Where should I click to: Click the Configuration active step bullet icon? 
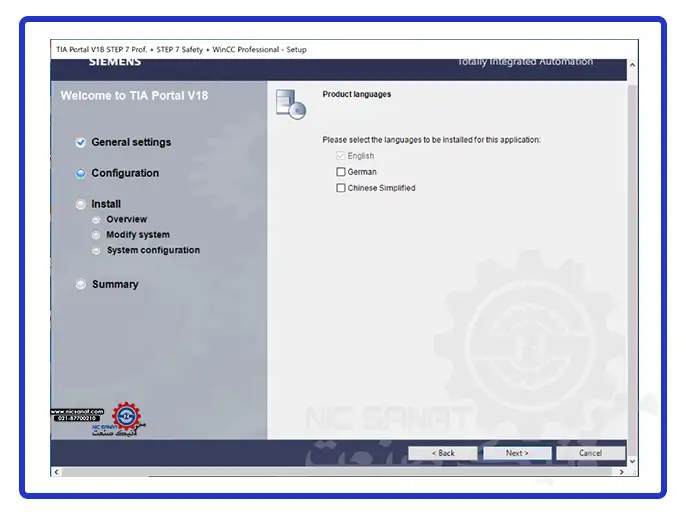pos(80,173)
